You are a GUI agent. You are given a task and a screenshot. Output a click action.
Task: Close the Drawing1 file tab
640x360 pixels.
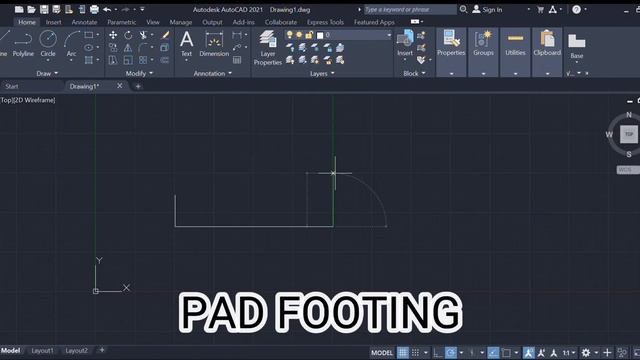(120, 86)
